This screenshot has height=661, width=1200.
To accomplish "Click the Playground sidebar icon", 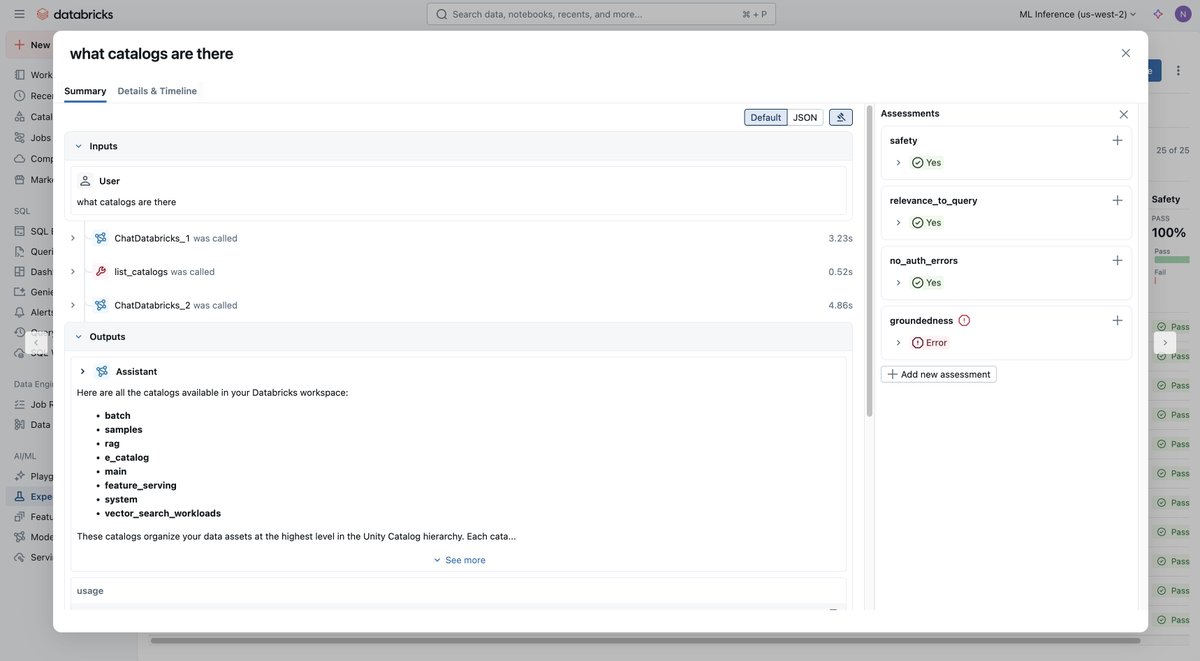I will tap(20, 476).
